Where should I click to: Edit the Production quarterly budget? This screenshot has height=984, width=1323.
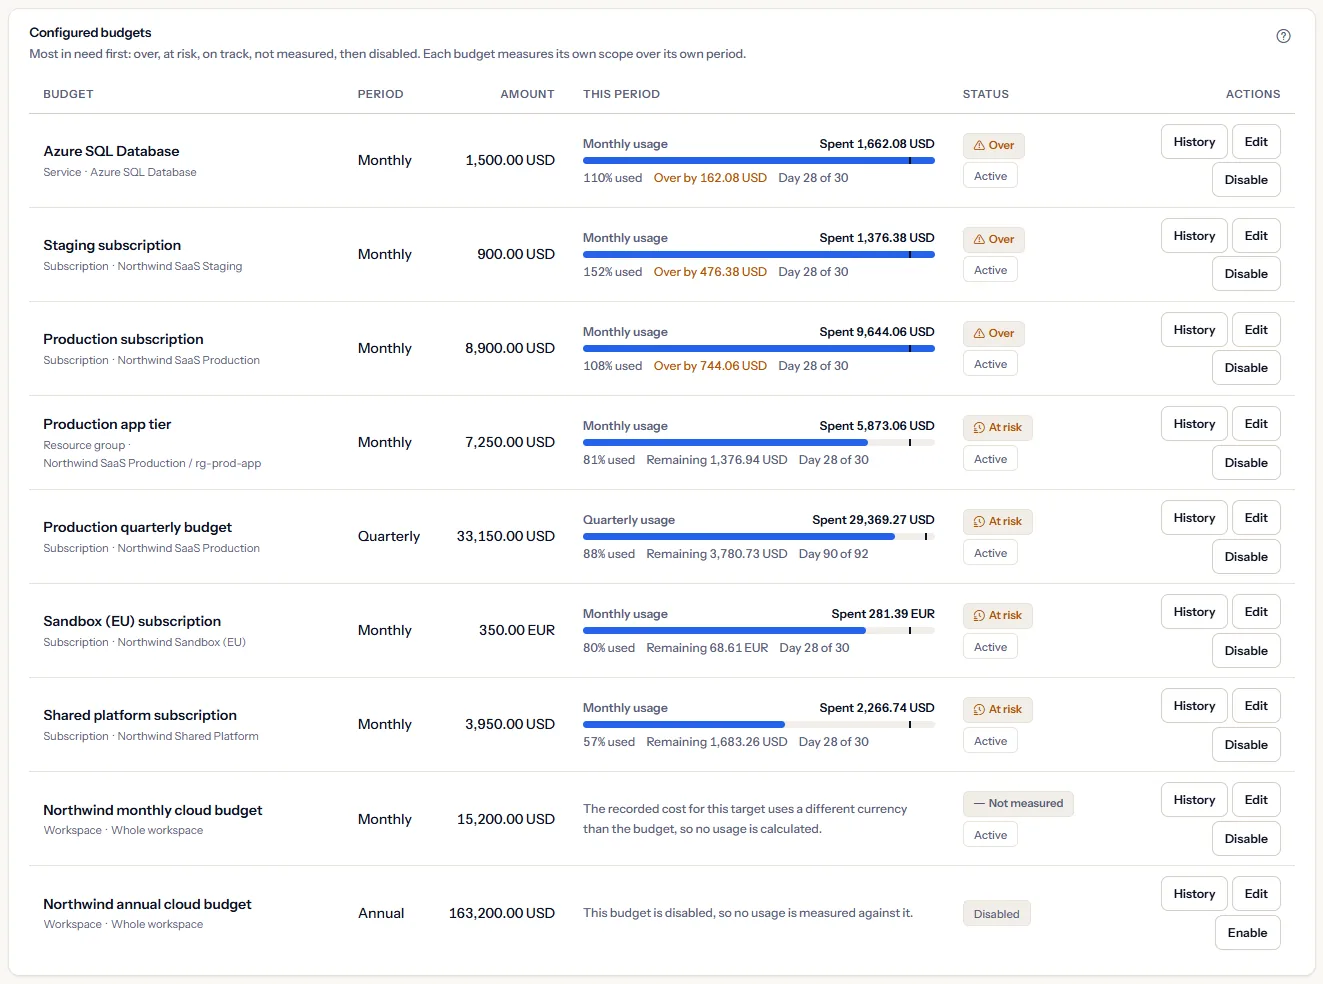click(1256, 518)
